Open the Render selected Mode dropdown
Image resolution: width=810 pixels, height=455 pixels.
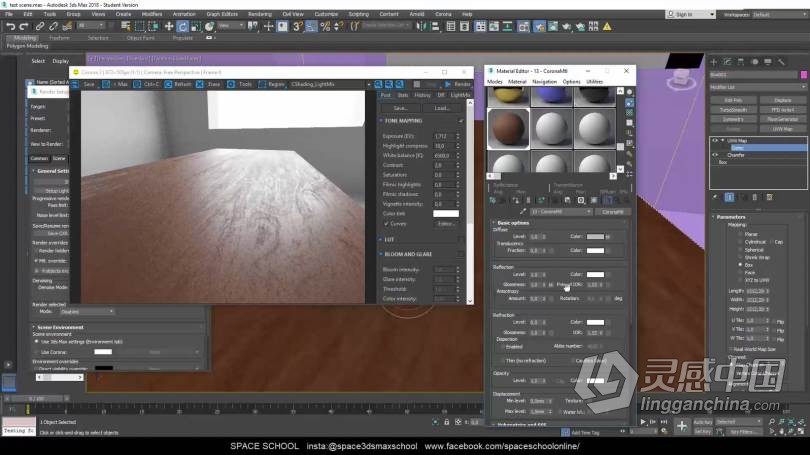point(87,311)
